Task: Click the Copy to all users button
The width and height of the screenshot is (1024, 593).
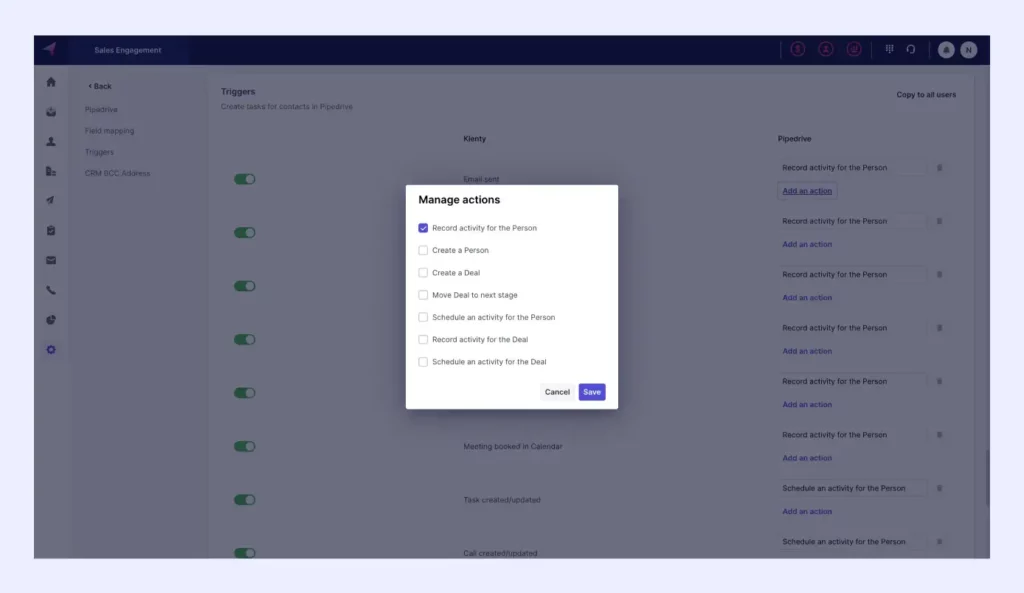Action: 926,95
